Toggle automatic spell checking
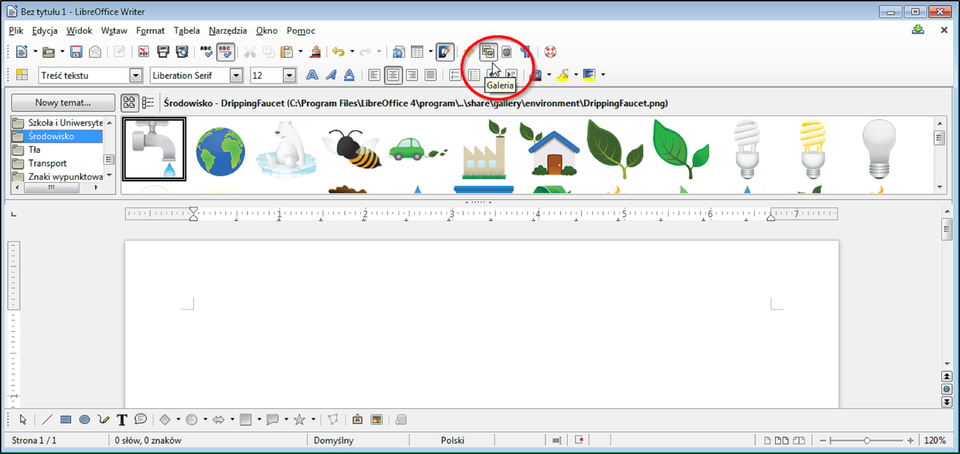The height and width of the screenshot is (454, 960). 225,52
